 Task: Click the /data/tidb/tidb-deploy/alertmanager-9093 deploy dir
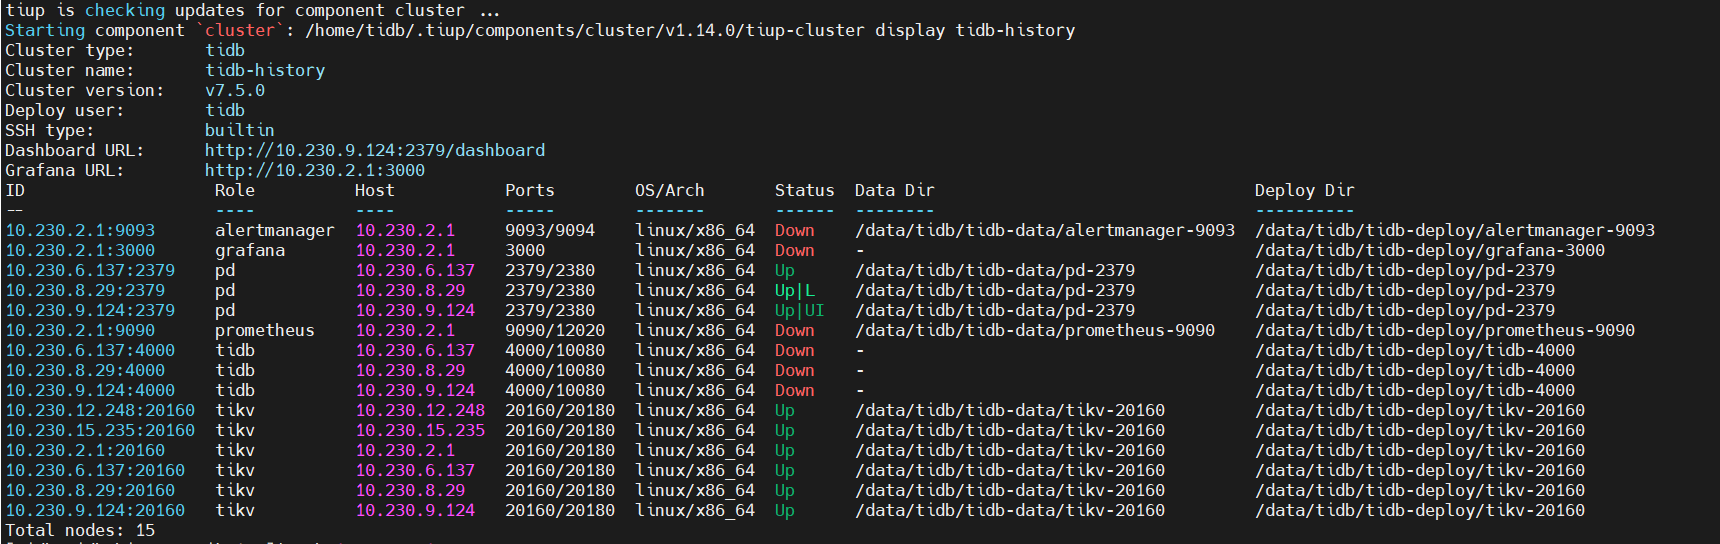pyautogui.click(x=1455, y=230)
